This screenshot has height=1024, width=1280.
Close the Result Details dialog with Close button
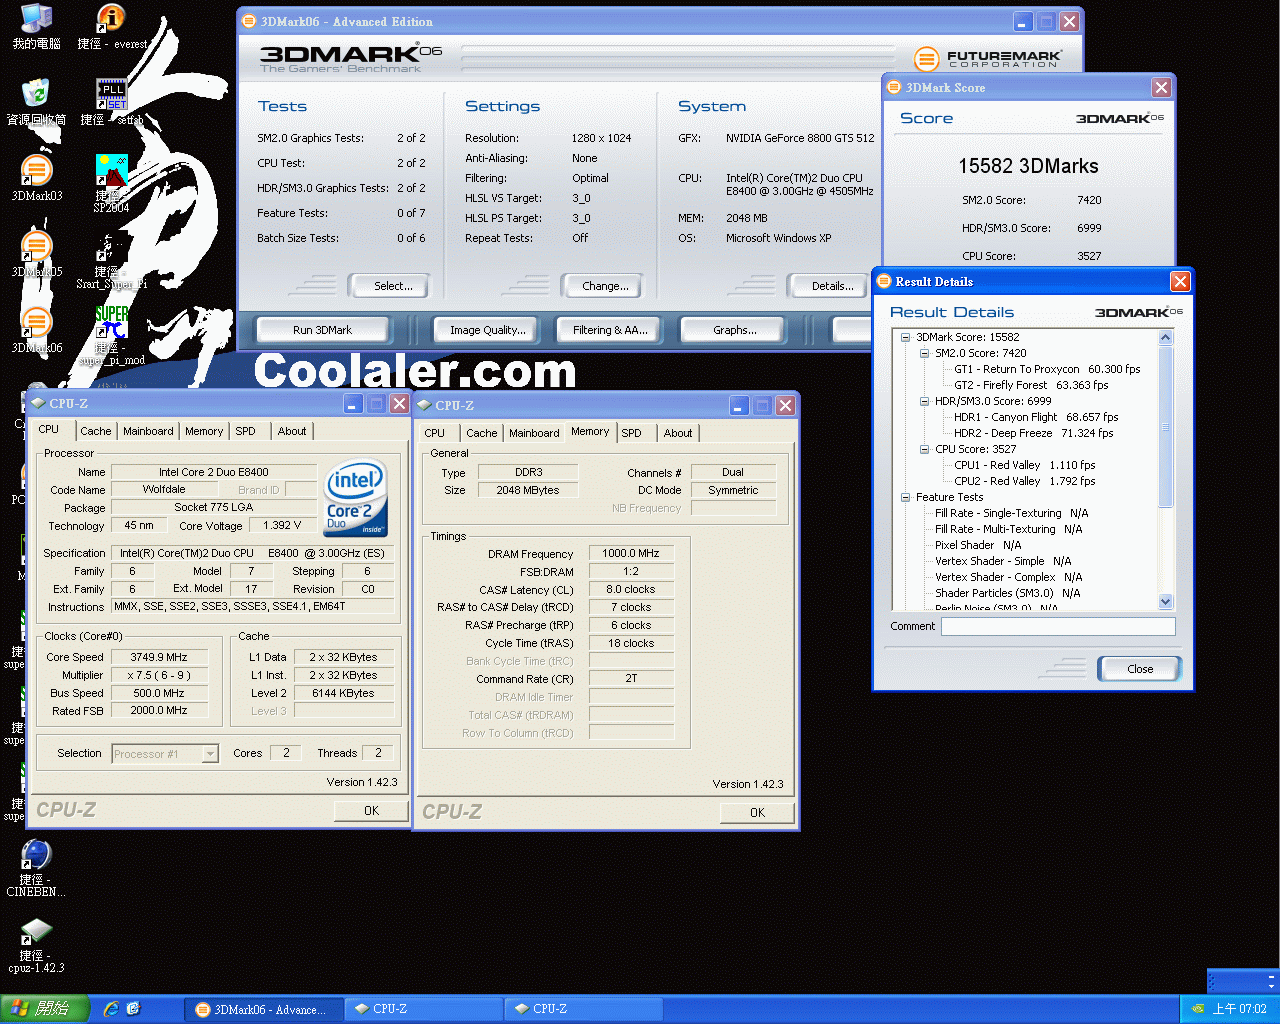click(x=1140, y=669)
